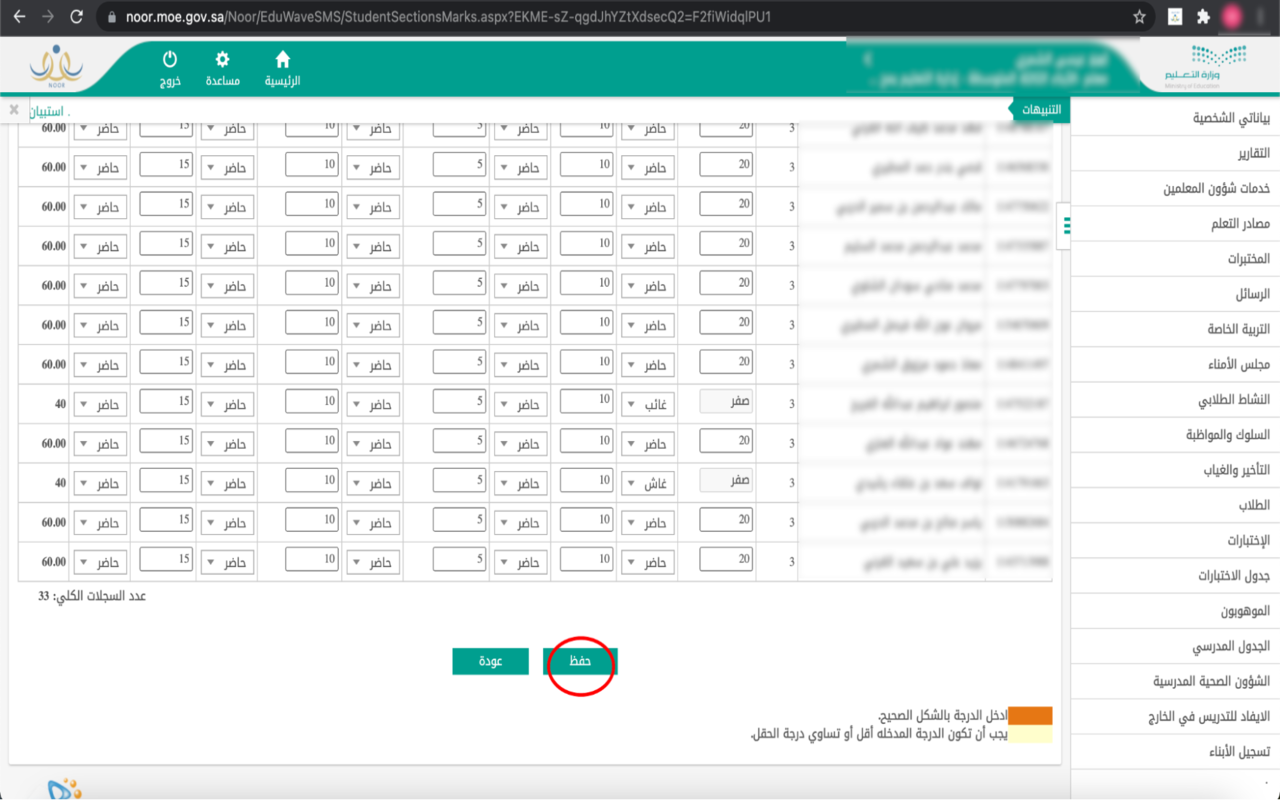Open the browser profile avatar

[x=1232, y=17]
